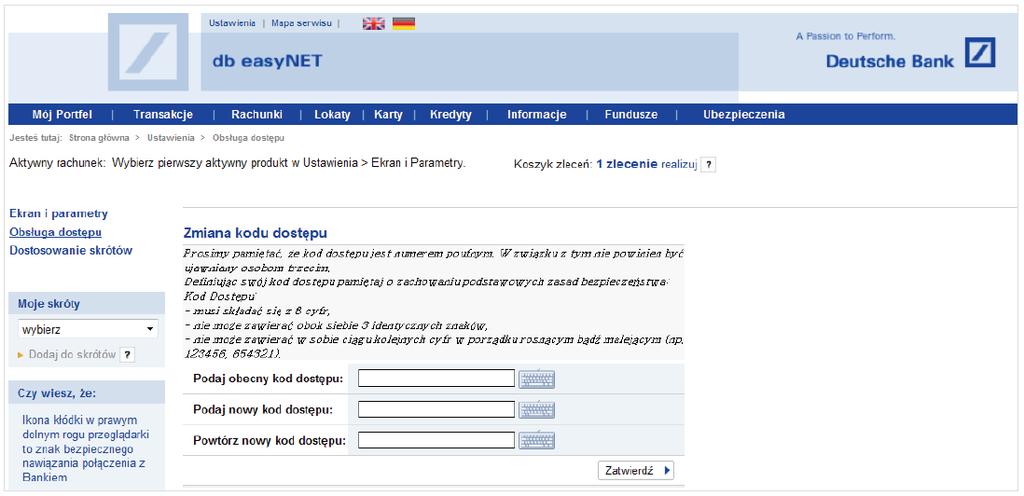Click the 'realizuj' link
Image resolution: width=1024 pixels, height=496 pixels.
[x=679, y=164]
